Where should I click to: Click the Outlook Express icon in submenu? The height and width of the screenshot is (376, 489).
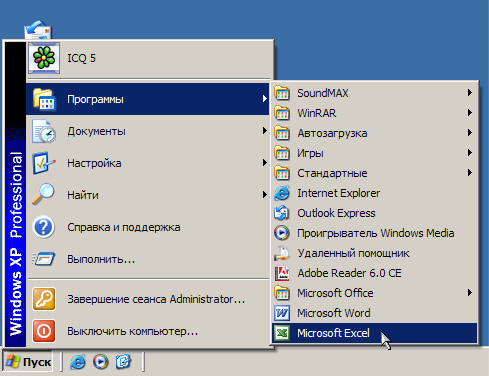point(282,213)
